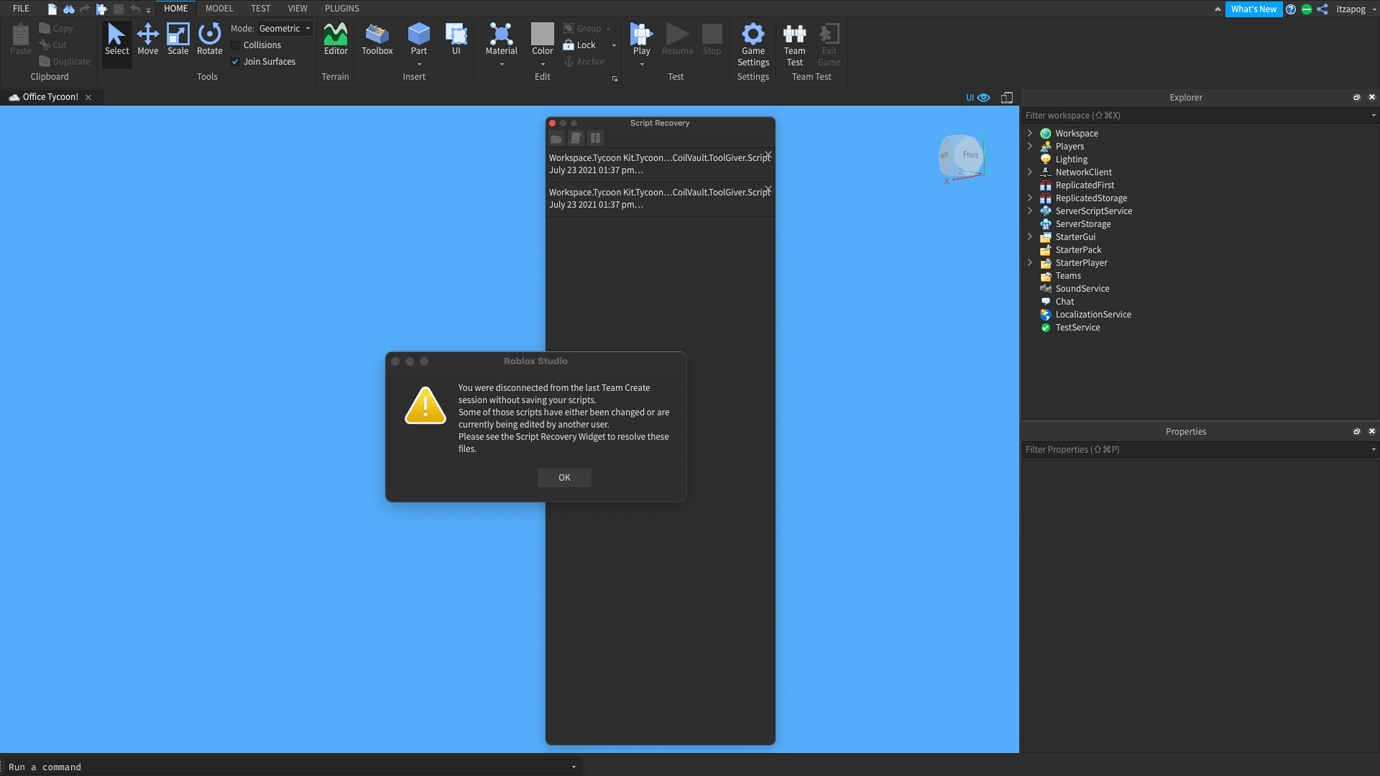The image size is (1380, 776).
Task: Open Game Settings
Action: click(x=753, y=45)
